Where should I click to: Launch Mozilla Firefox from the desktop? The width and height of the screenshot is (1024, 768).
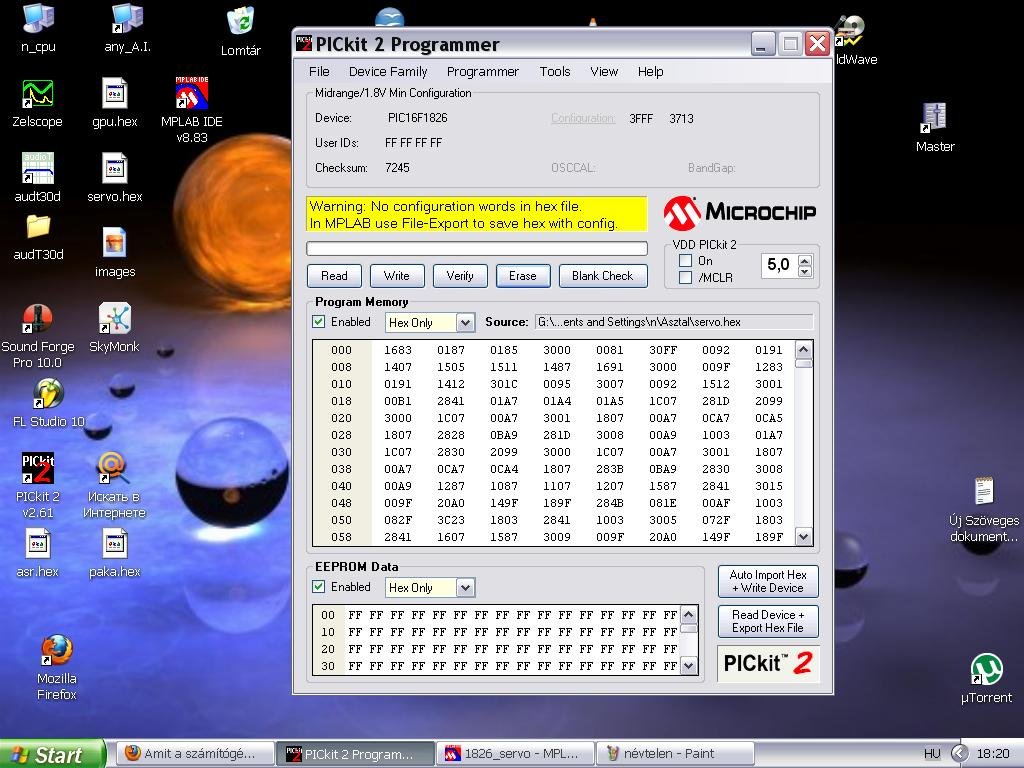coord(57,667)
